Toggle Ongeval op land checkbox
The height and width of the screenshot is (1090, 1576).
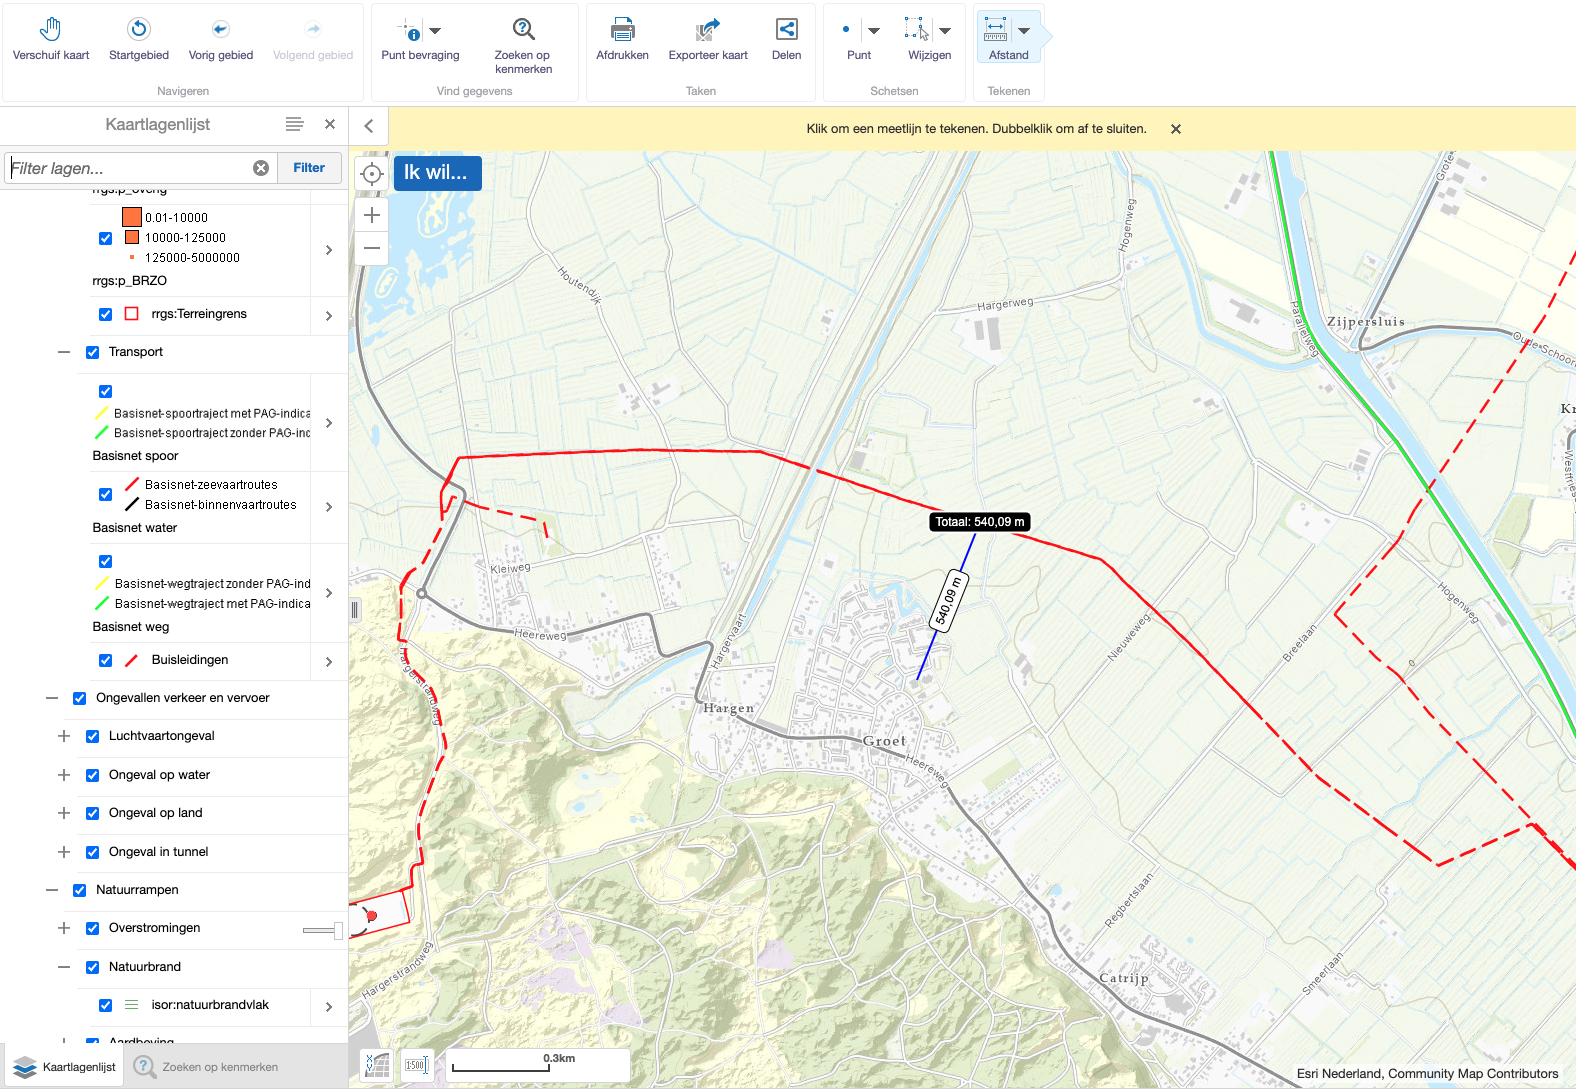[92, 813]
